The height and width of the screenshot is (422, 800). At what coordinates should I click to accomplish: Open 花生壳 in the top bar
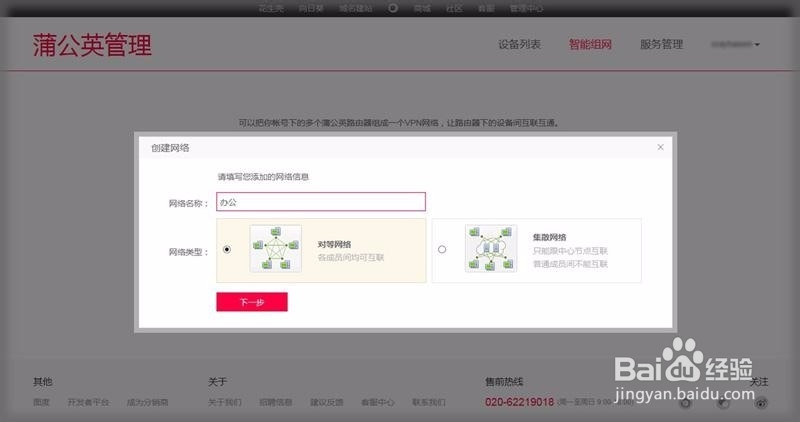click(x=271, y=9)
